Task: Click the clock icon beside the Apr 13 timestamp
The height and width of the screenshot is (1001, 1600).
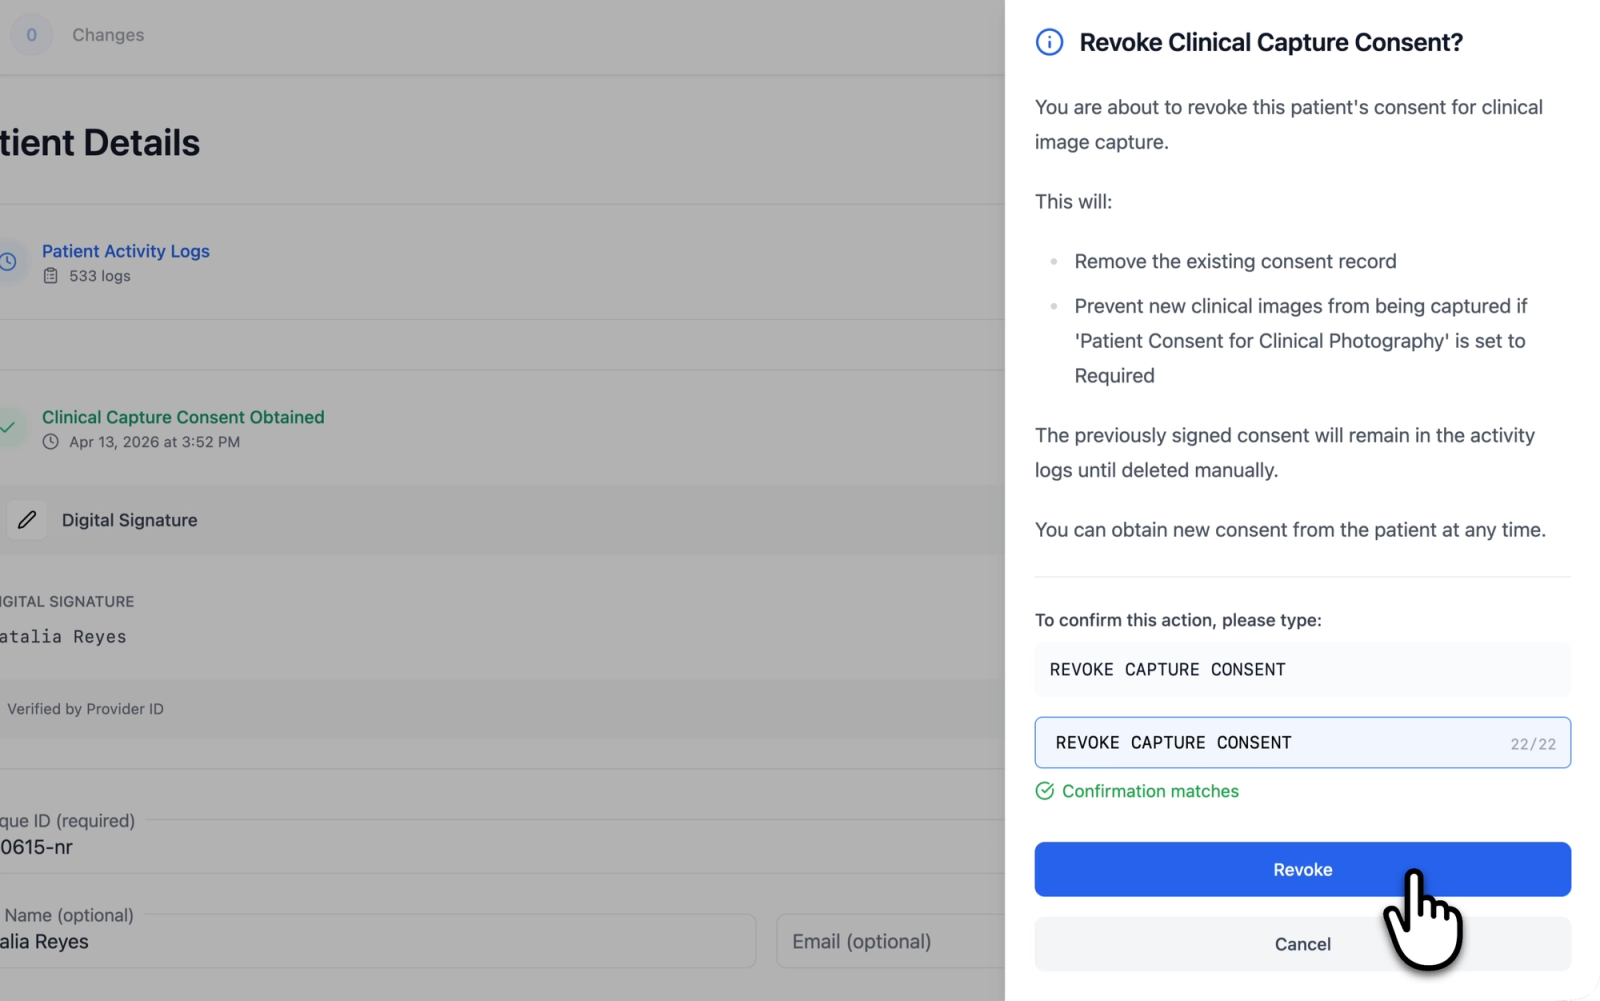Action: [52, 441]
